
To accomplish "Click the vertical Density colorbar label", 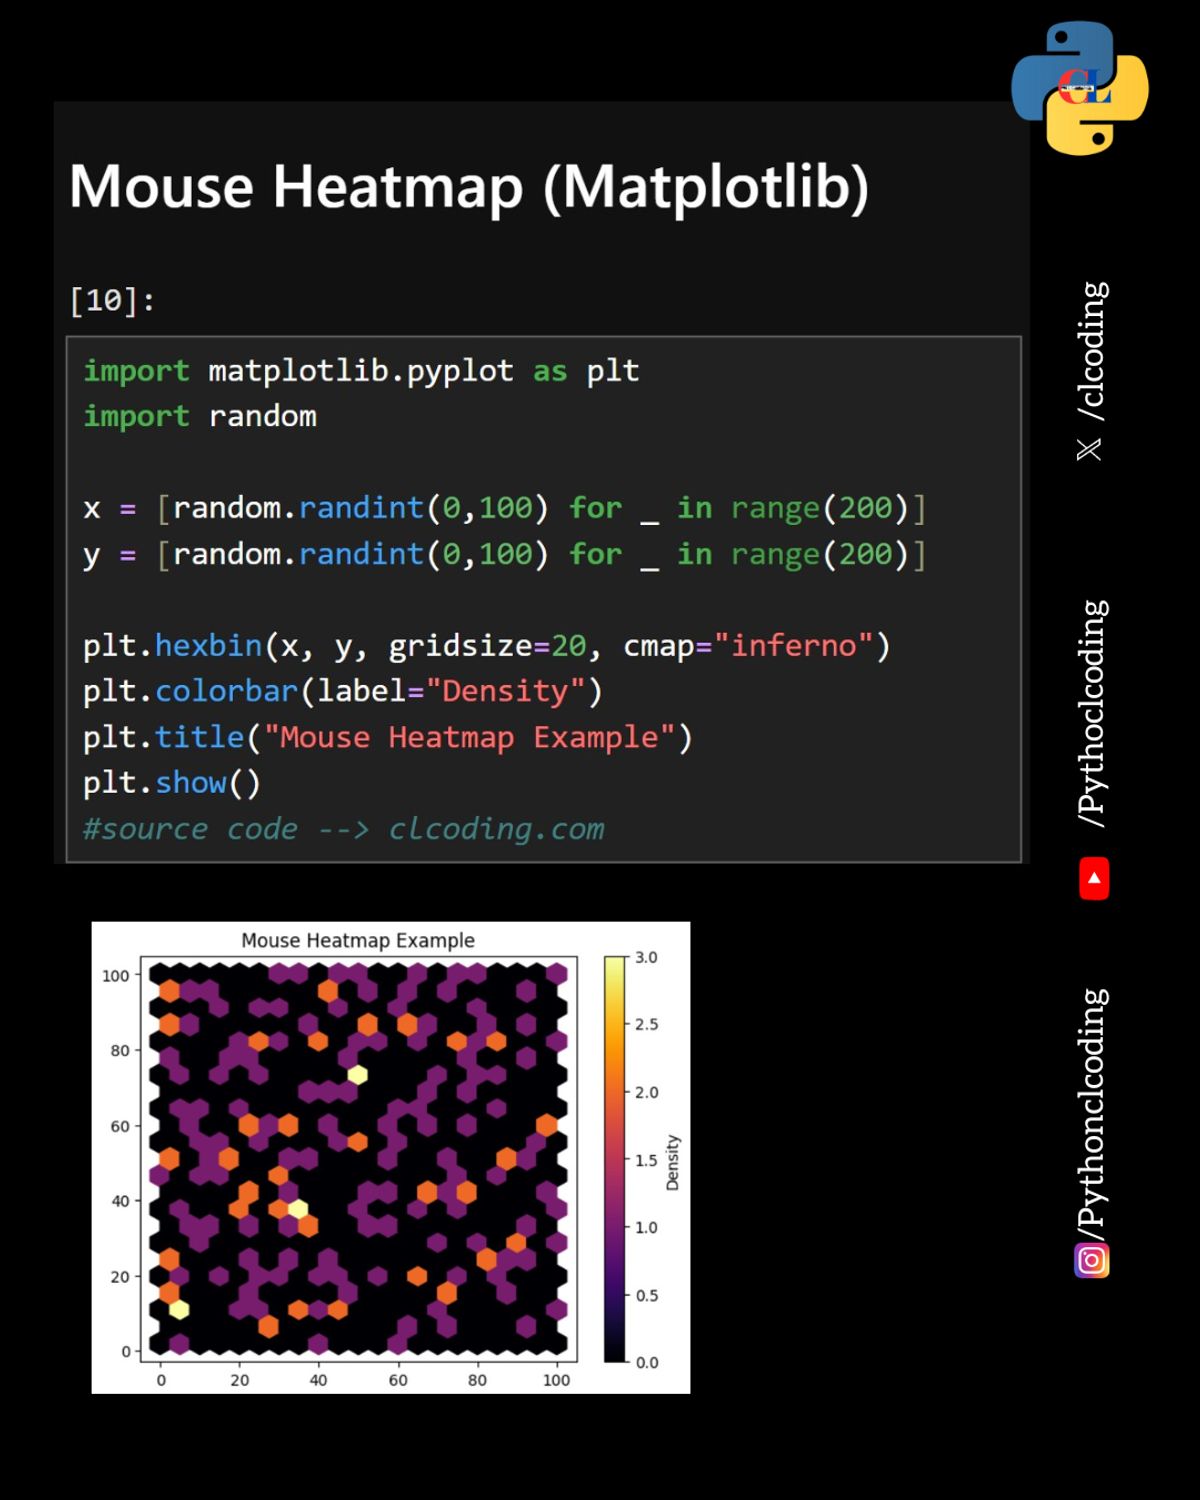I will pyautogui.click(x=672, y=1162).
